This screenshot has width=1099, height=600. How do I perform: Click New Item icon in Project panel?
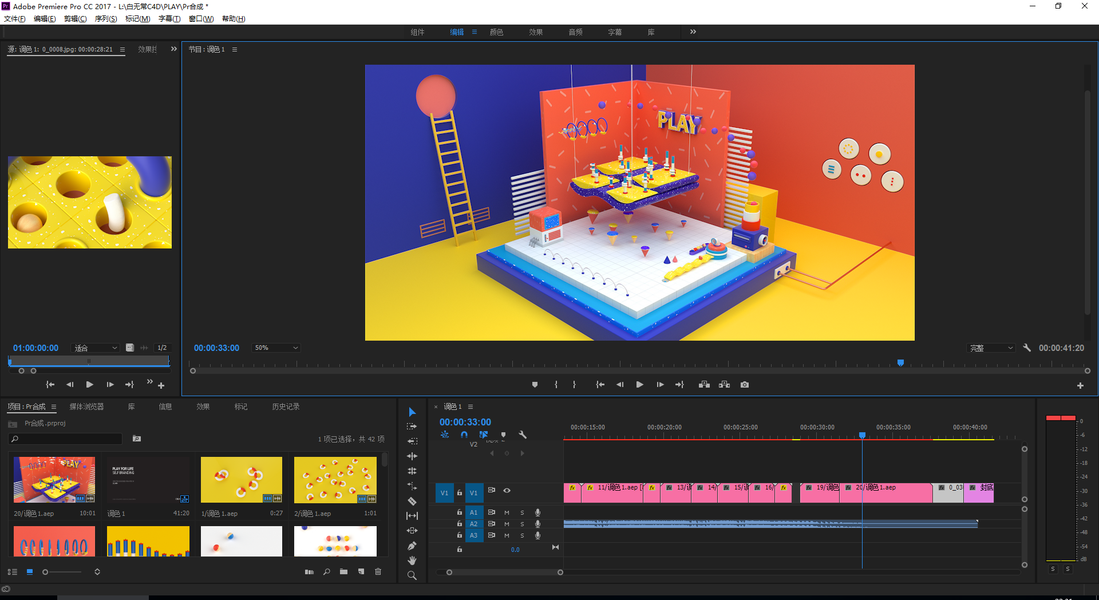click(361, 572)
